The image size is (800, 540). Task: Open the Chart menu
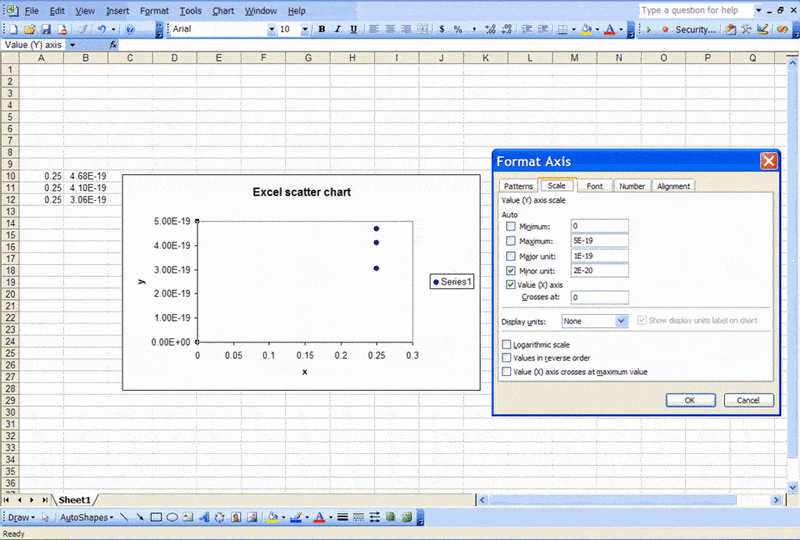pos(222,10)
